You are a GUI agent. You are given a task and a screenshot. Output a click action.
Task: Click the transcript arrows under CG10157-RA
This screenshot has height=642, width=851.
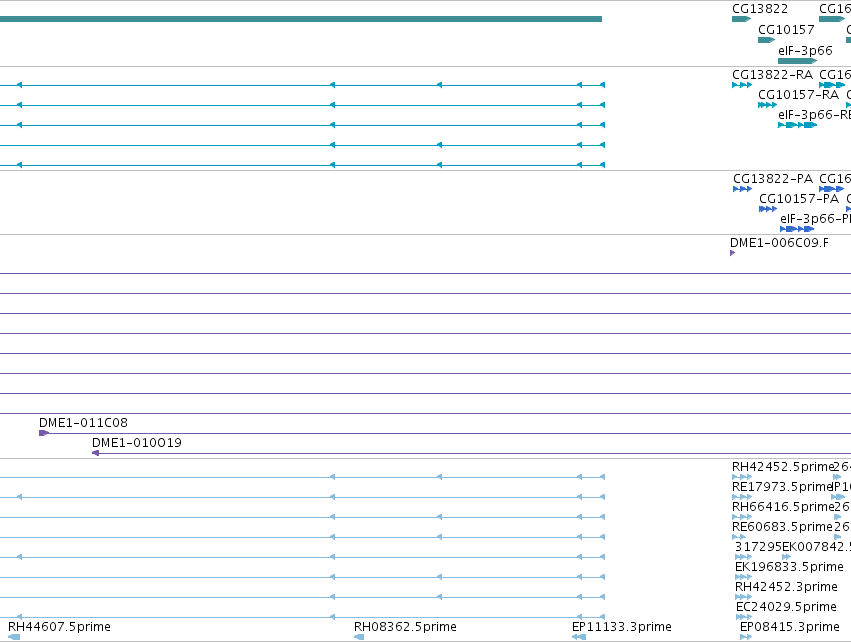(x=767, y=105)
